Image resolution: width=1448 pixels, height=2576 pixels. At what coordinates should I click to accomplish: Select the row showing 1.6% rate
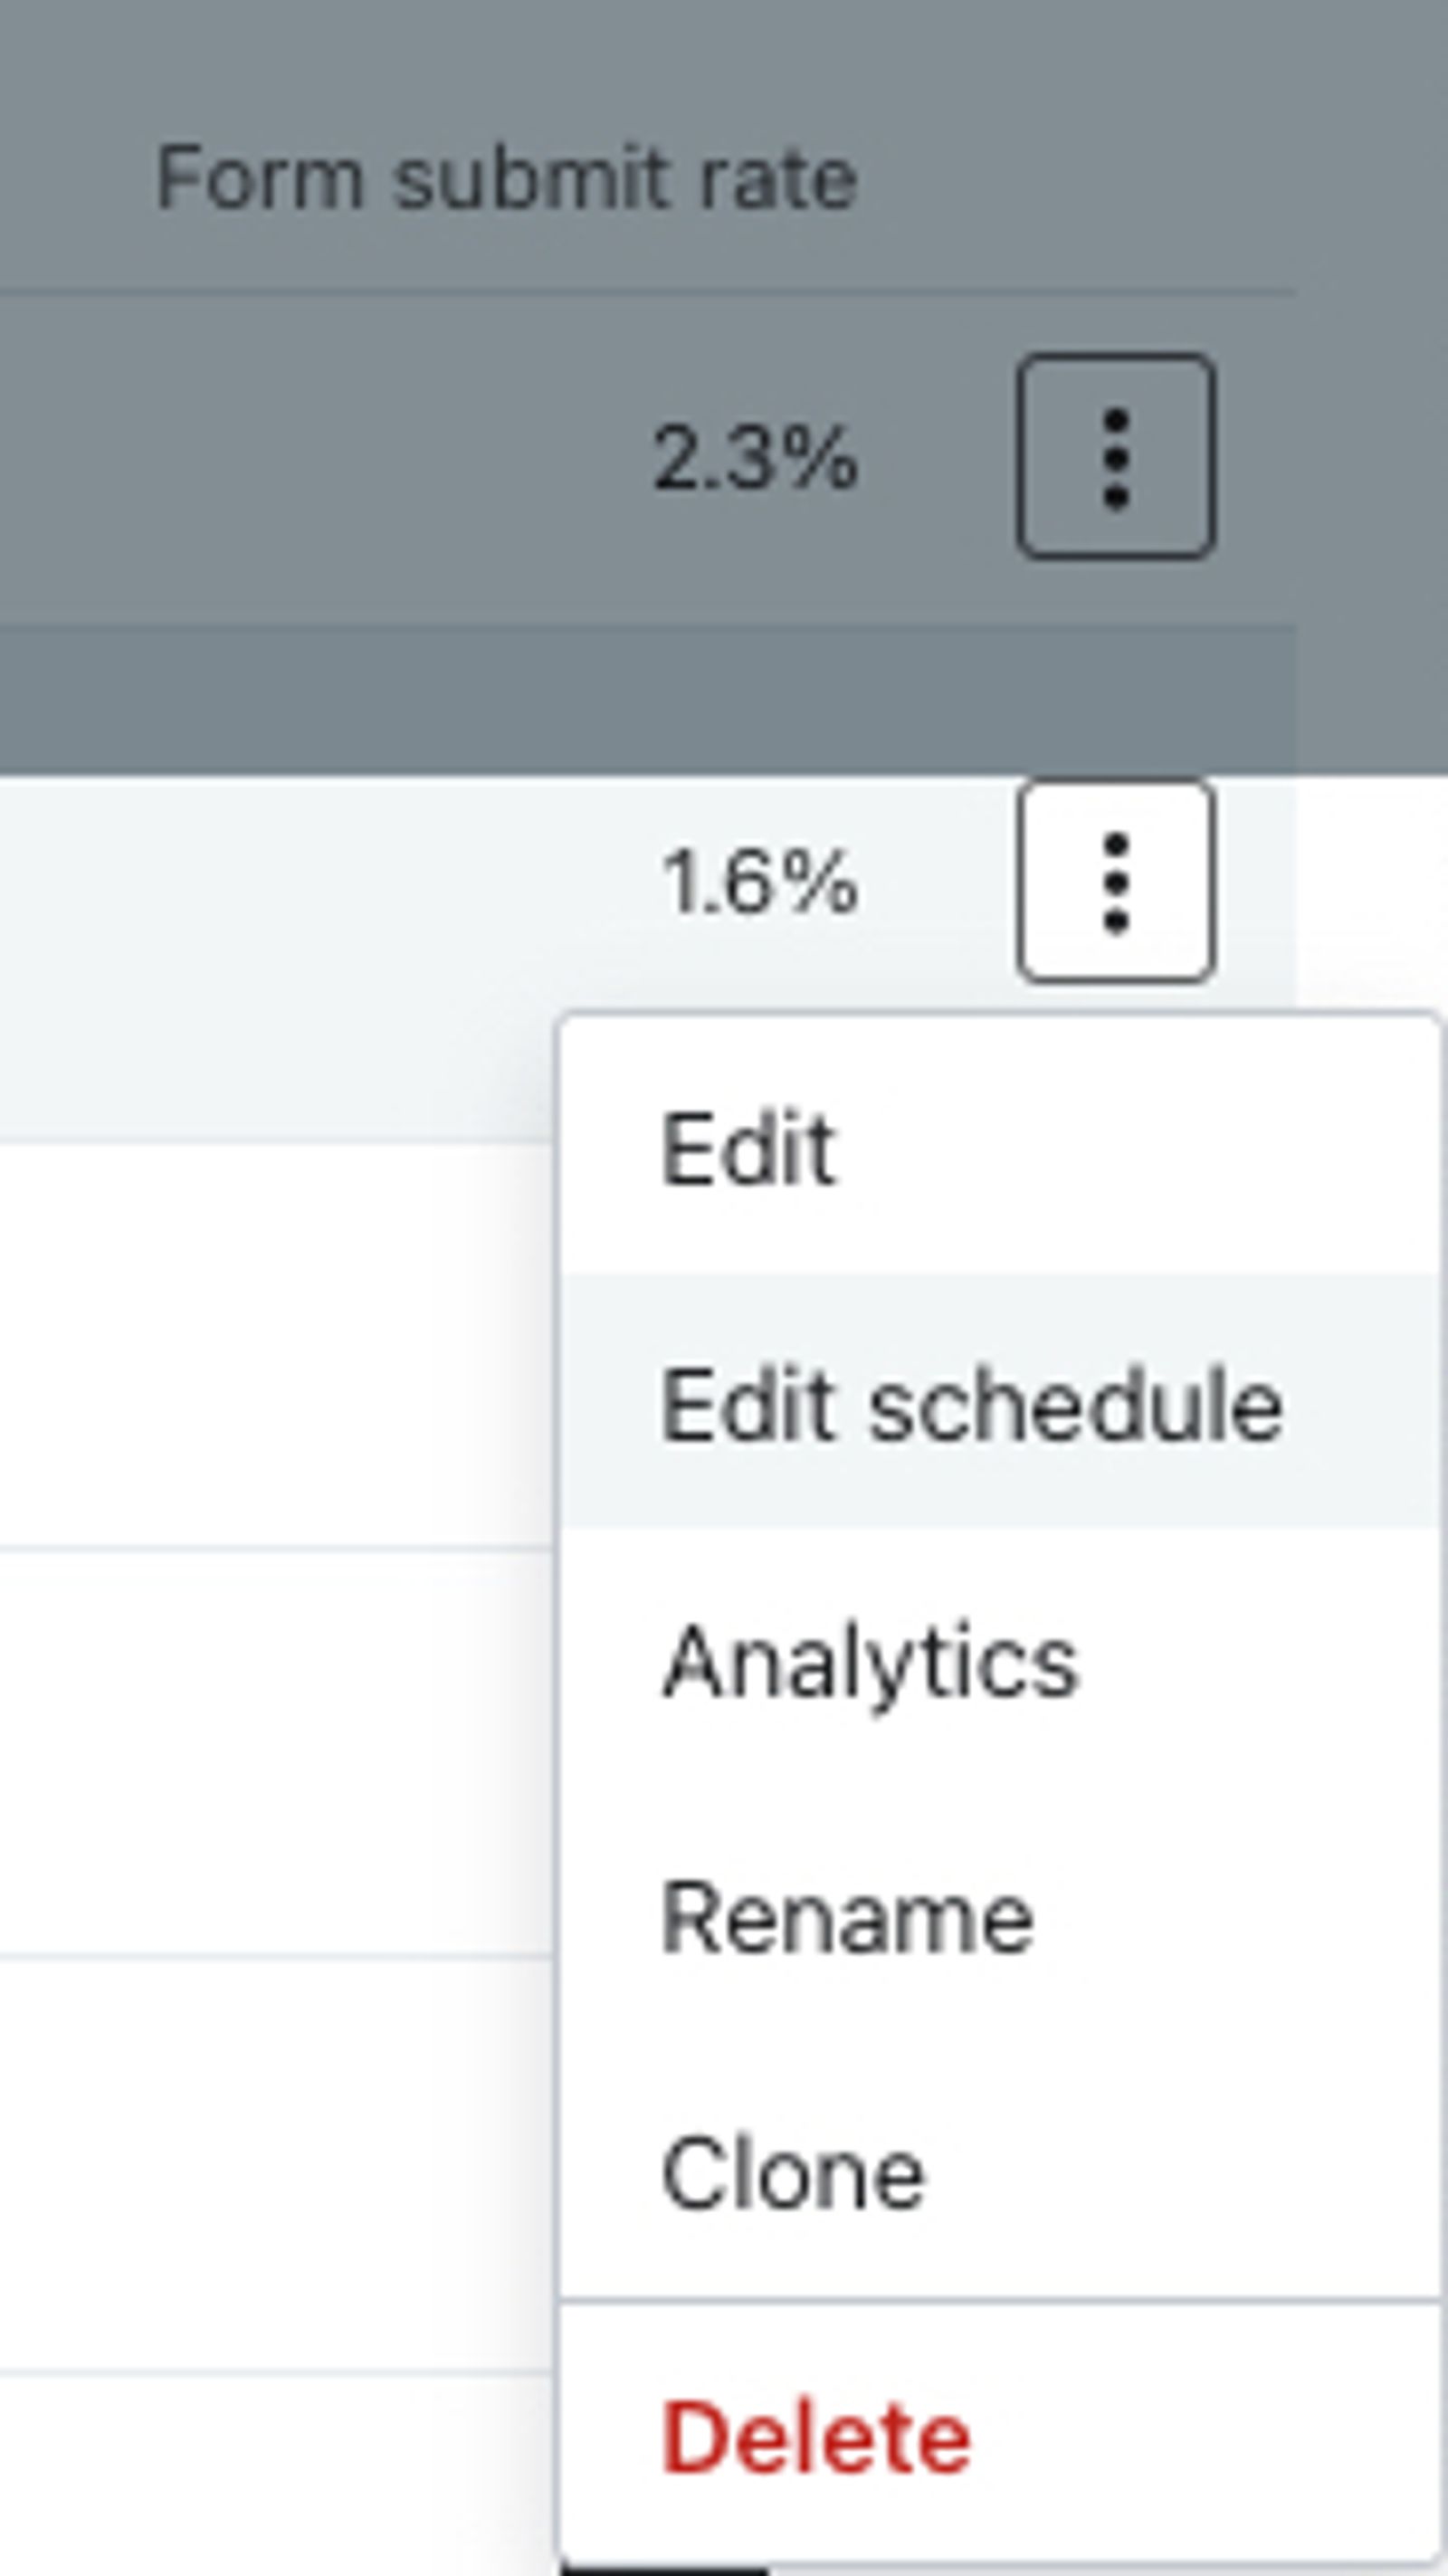point(648,958)
